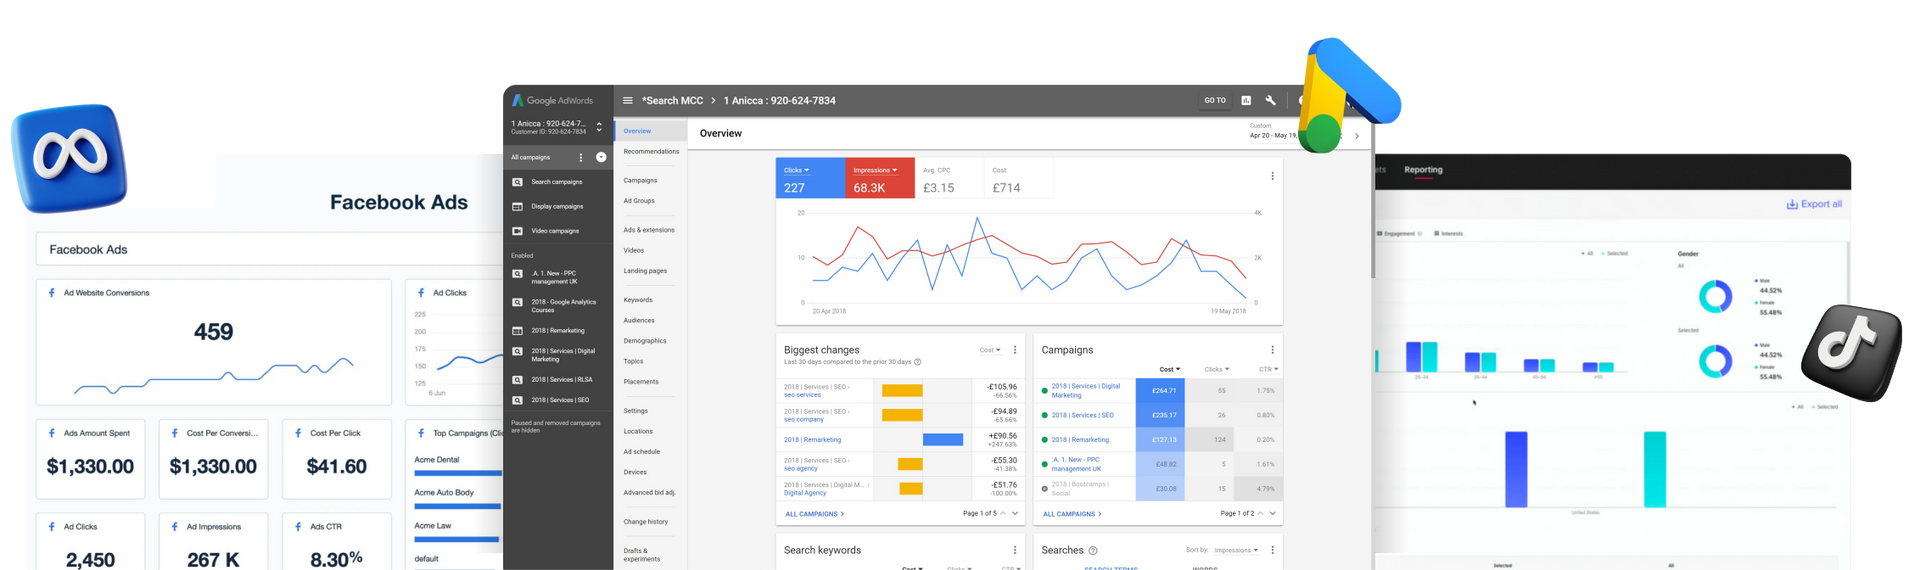Open Ads & extensions in the page menu

click(x=649, y=230)
